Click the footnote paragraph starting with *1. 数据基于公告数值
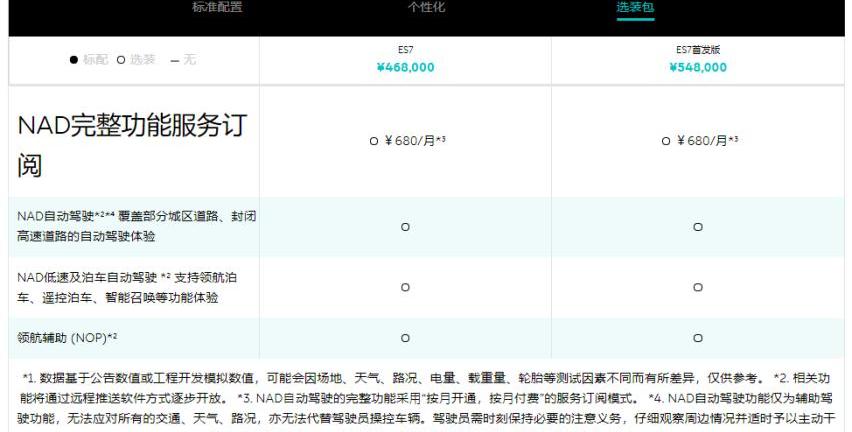Image resolution: width=852 pixels, height=432 pixels. coord(427,398)
